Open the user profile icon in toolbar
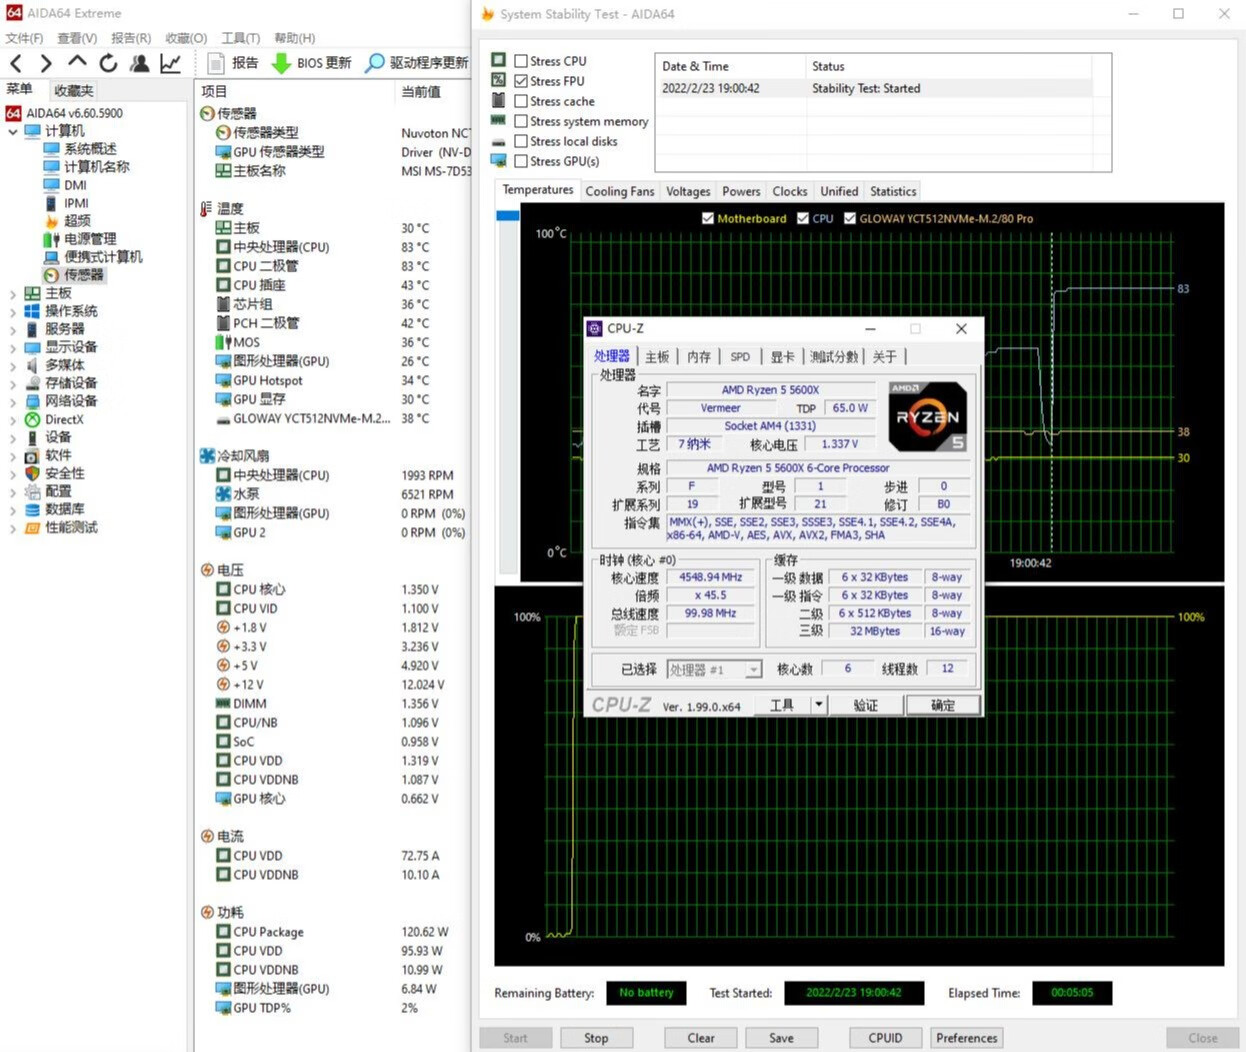The image size is (1246, 1052). tap(139, 63)
